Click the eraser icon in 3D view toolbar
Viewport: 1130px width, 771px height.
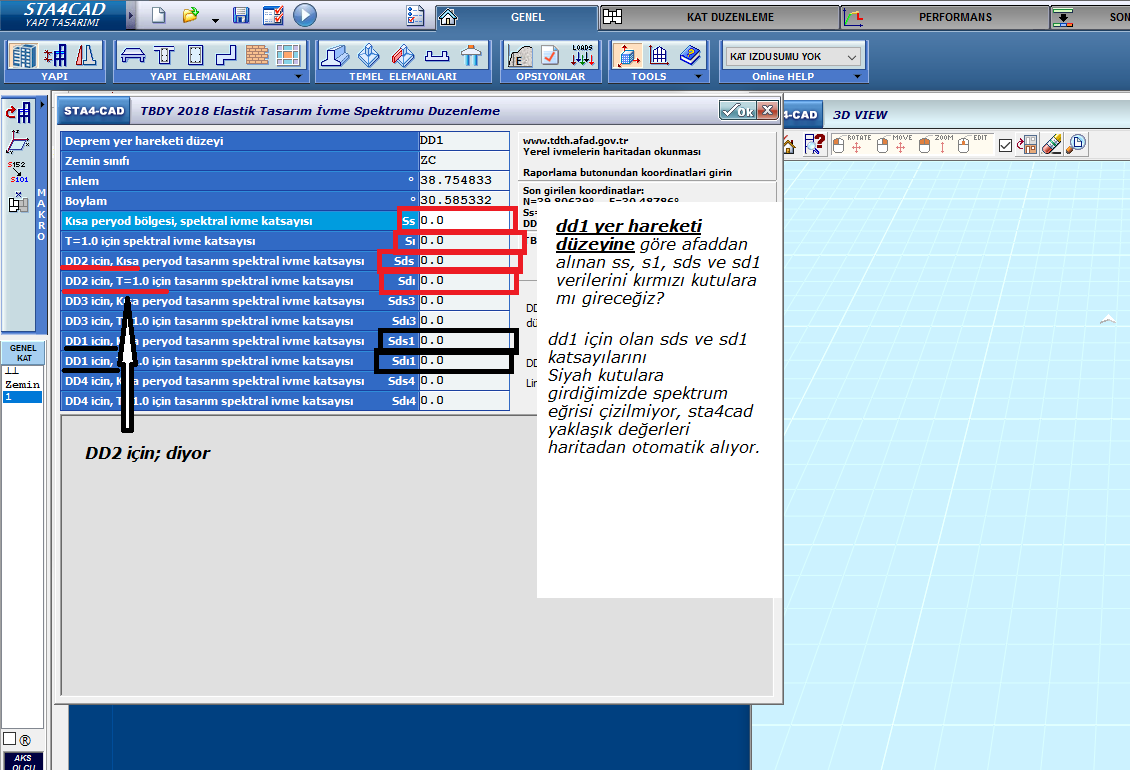pyautogui.click(x=1051, y=145)
